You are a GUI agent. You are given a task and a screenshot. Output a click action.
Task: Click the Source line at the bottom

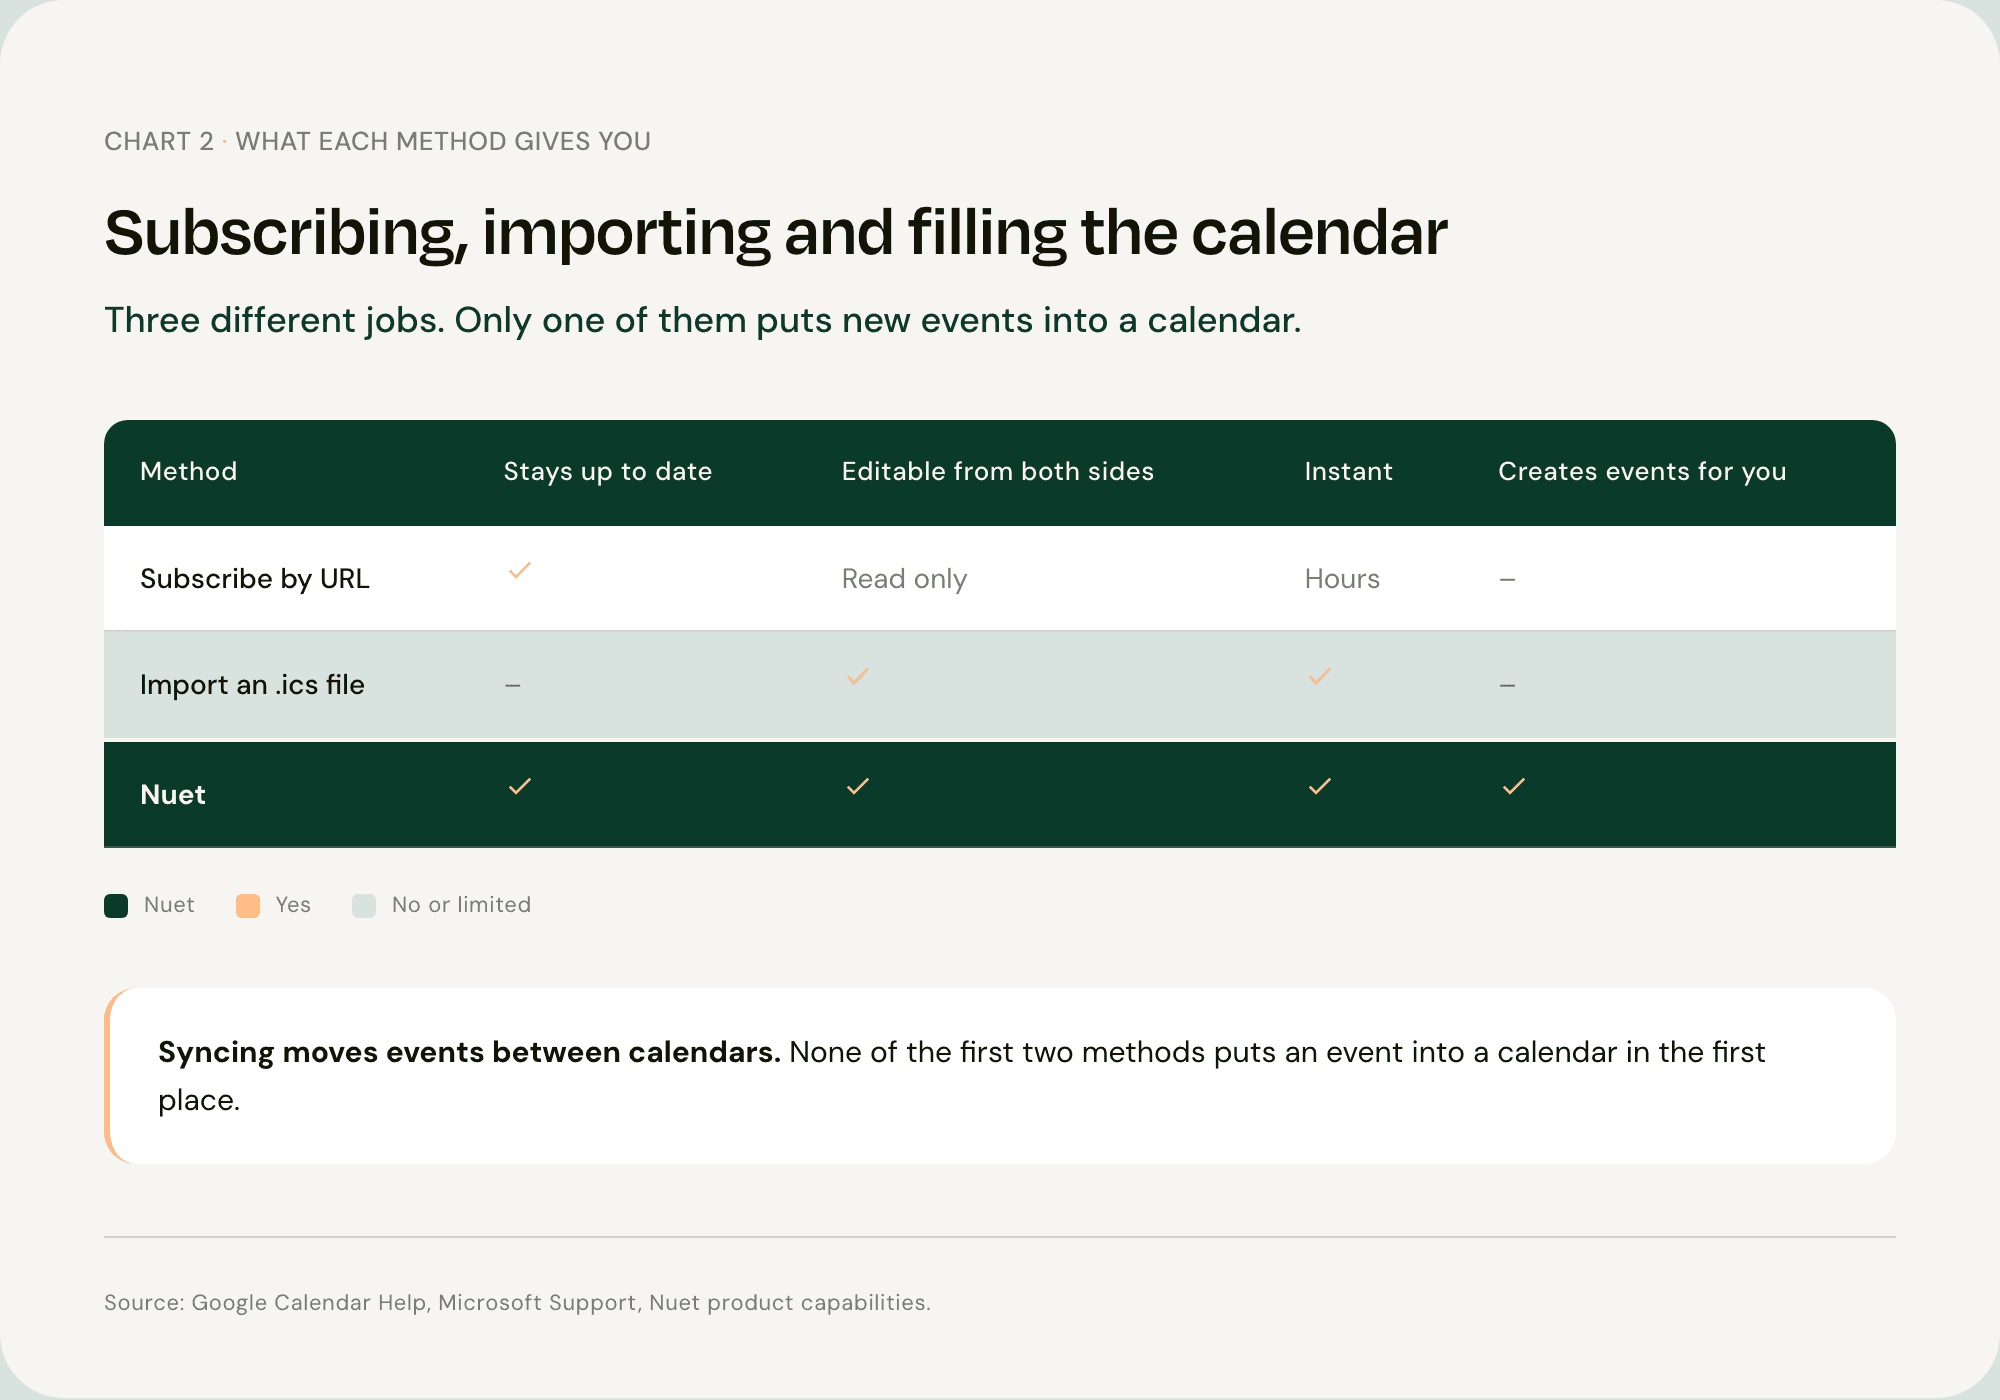point(517,1303)
